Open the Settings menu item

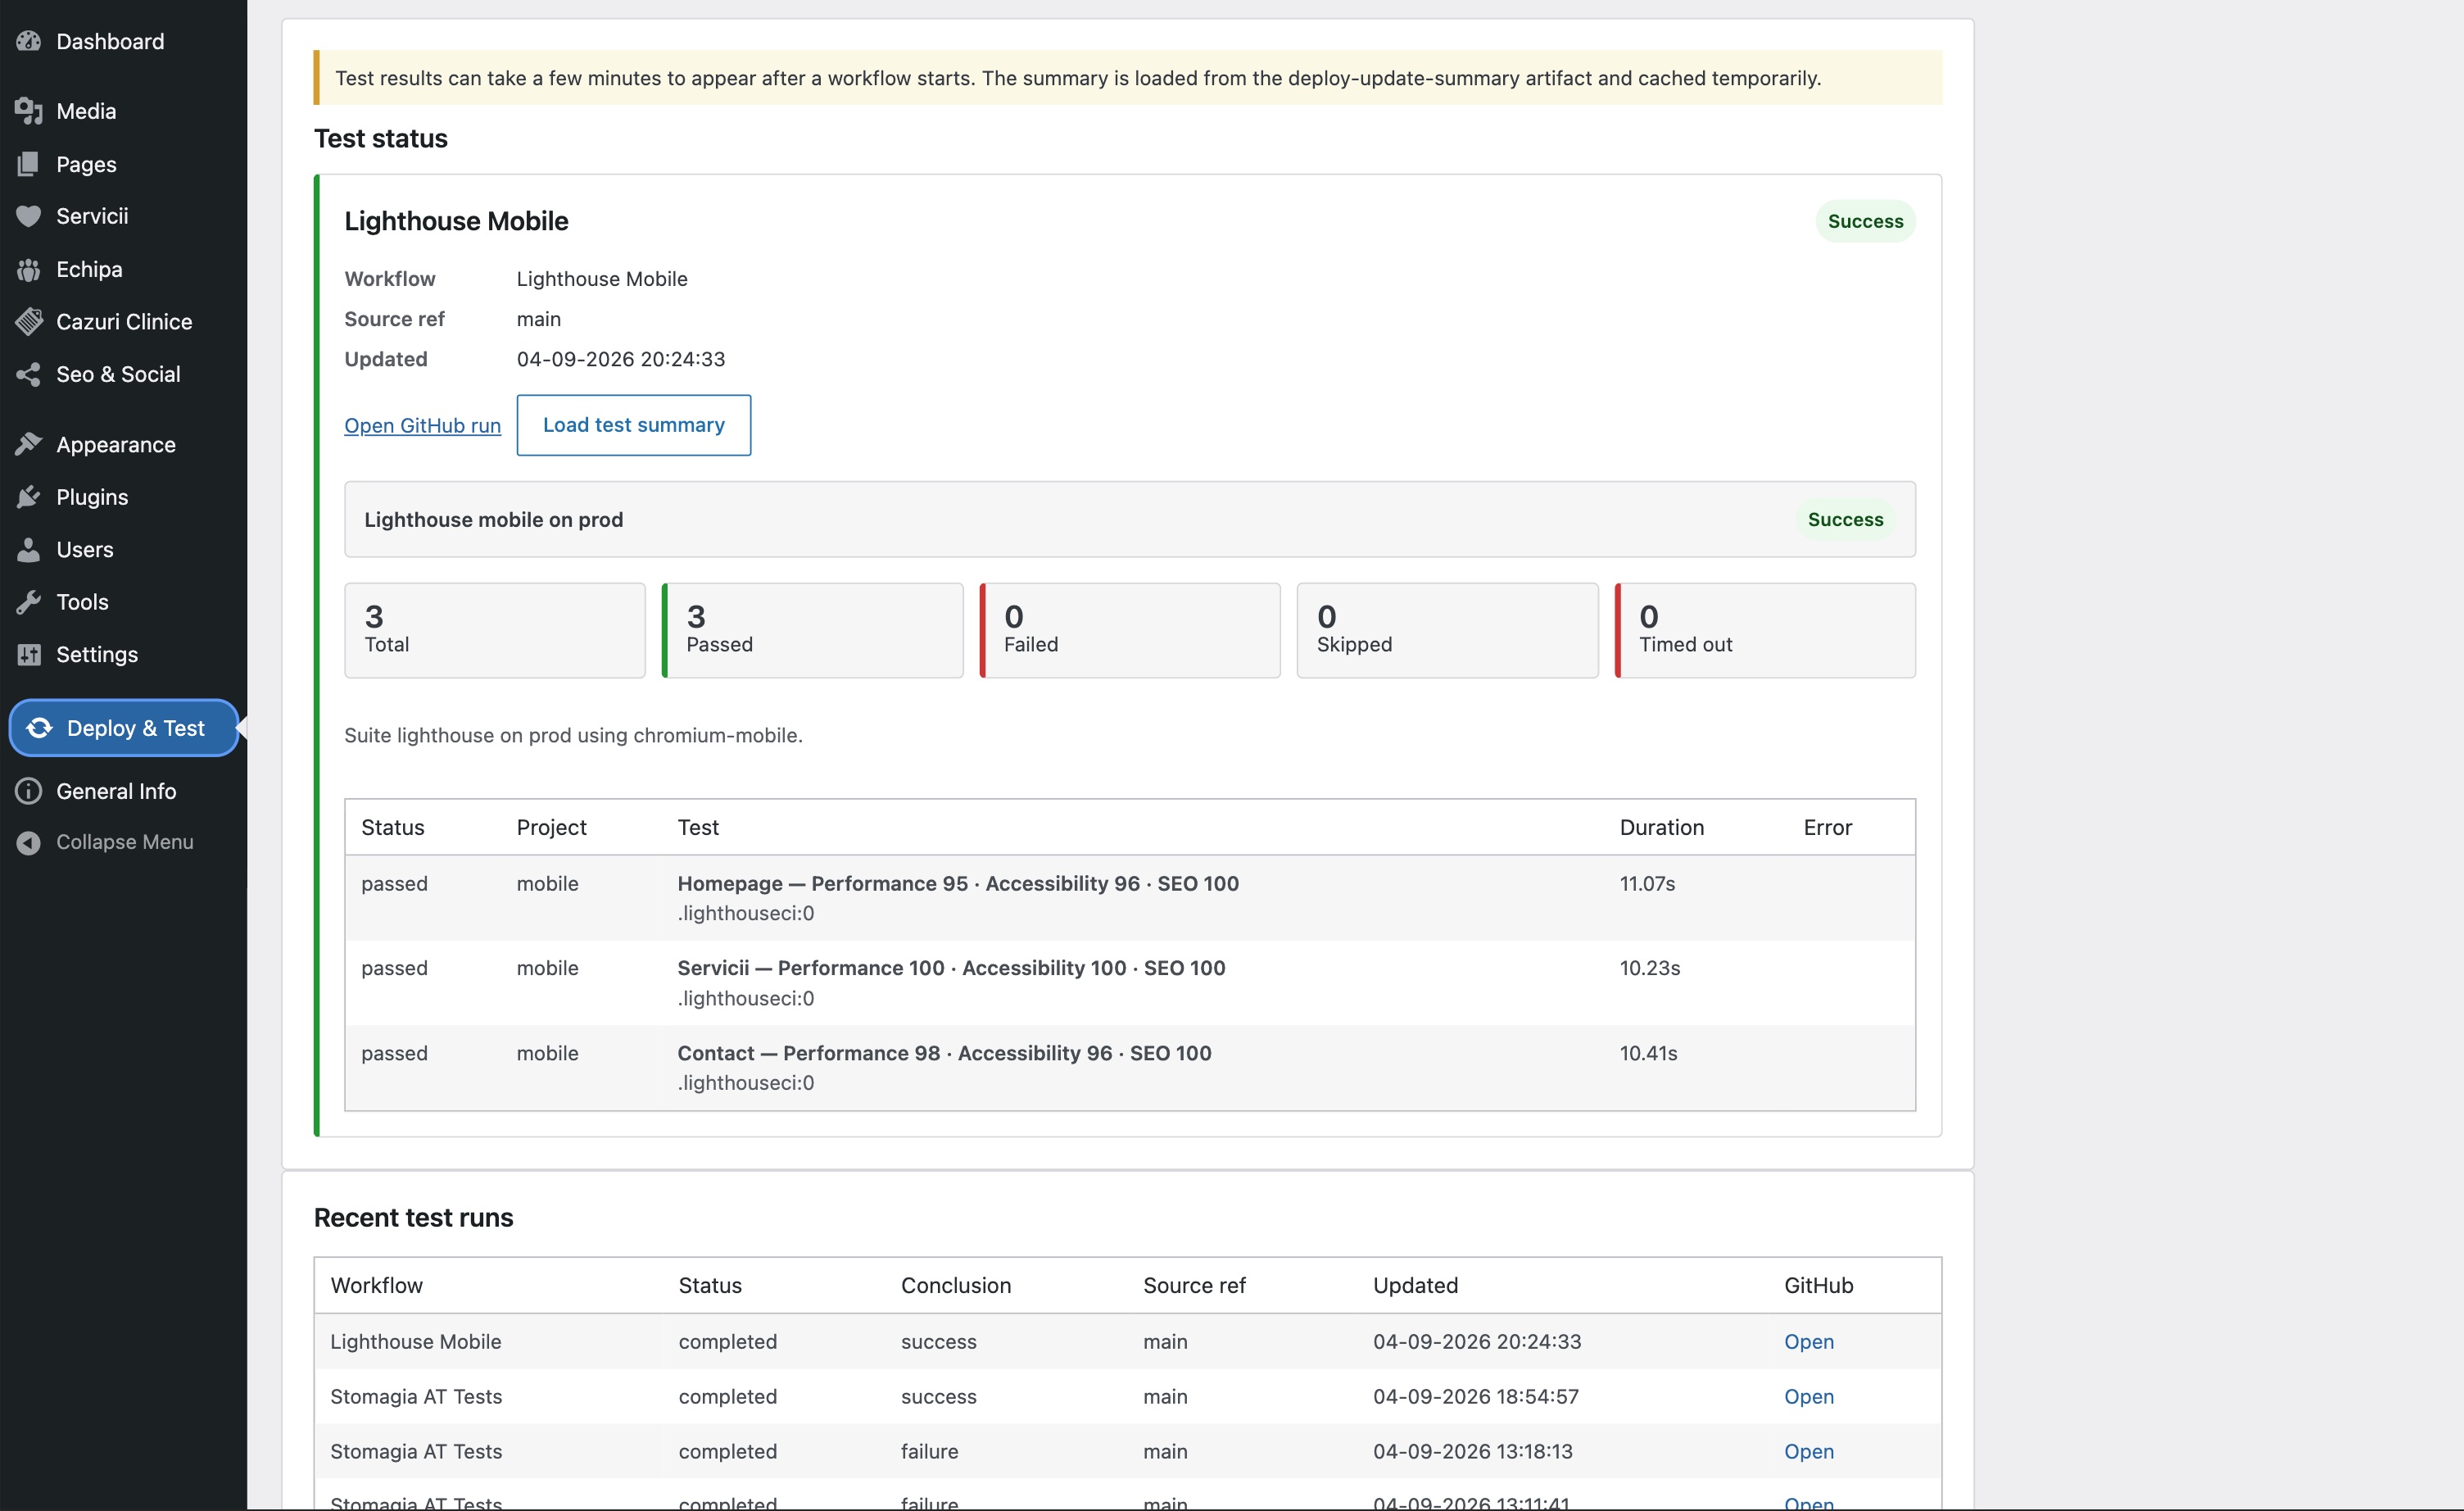[123, 654]
